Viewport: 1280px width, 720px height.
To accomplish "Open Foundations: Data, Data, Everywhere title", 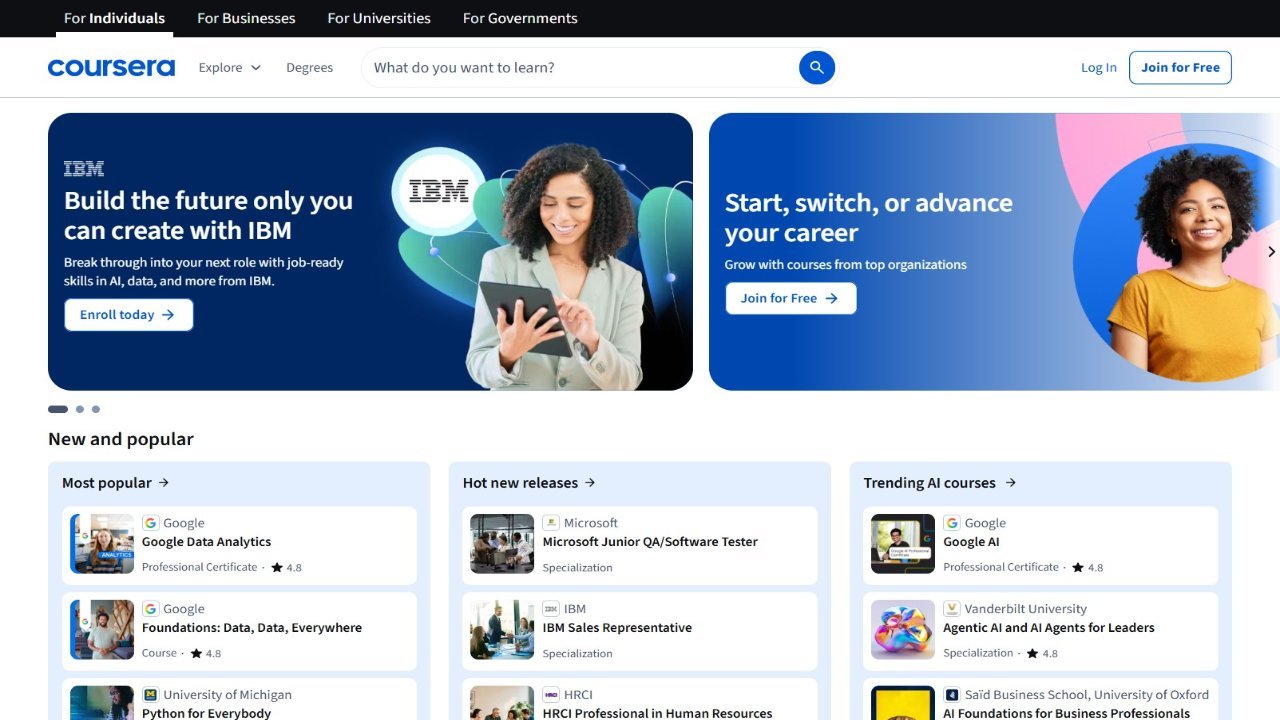I will tap(252, 628).
